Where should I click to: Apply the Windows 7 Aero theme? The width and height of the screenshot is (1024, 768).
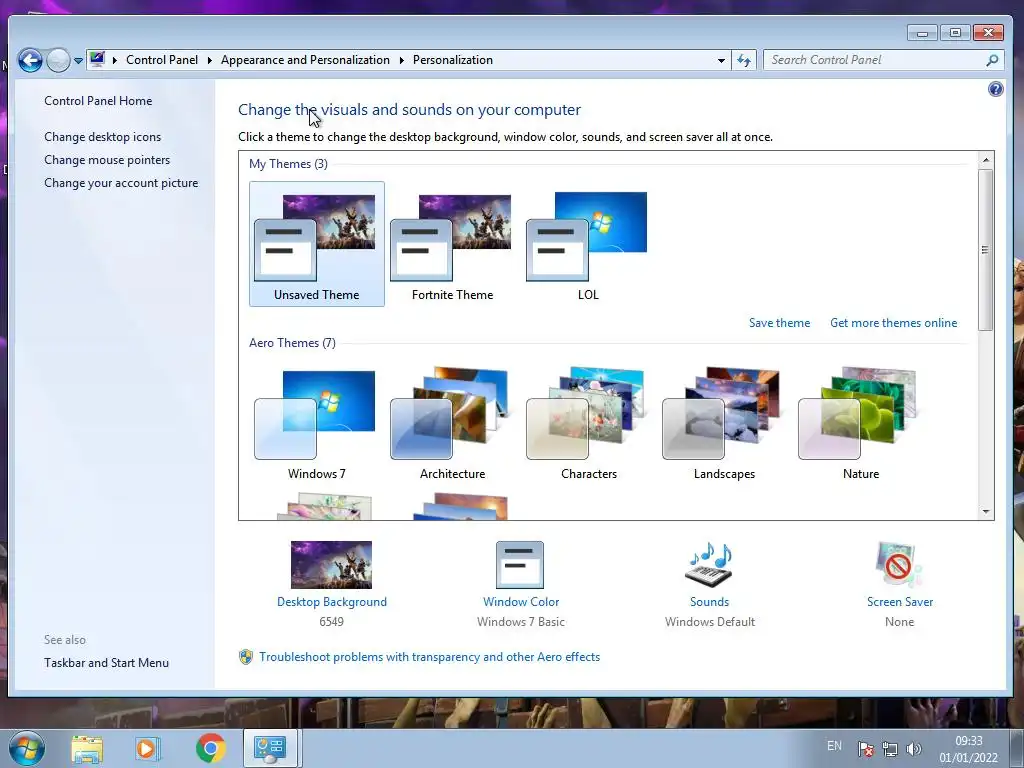click(x=317, y=423)
